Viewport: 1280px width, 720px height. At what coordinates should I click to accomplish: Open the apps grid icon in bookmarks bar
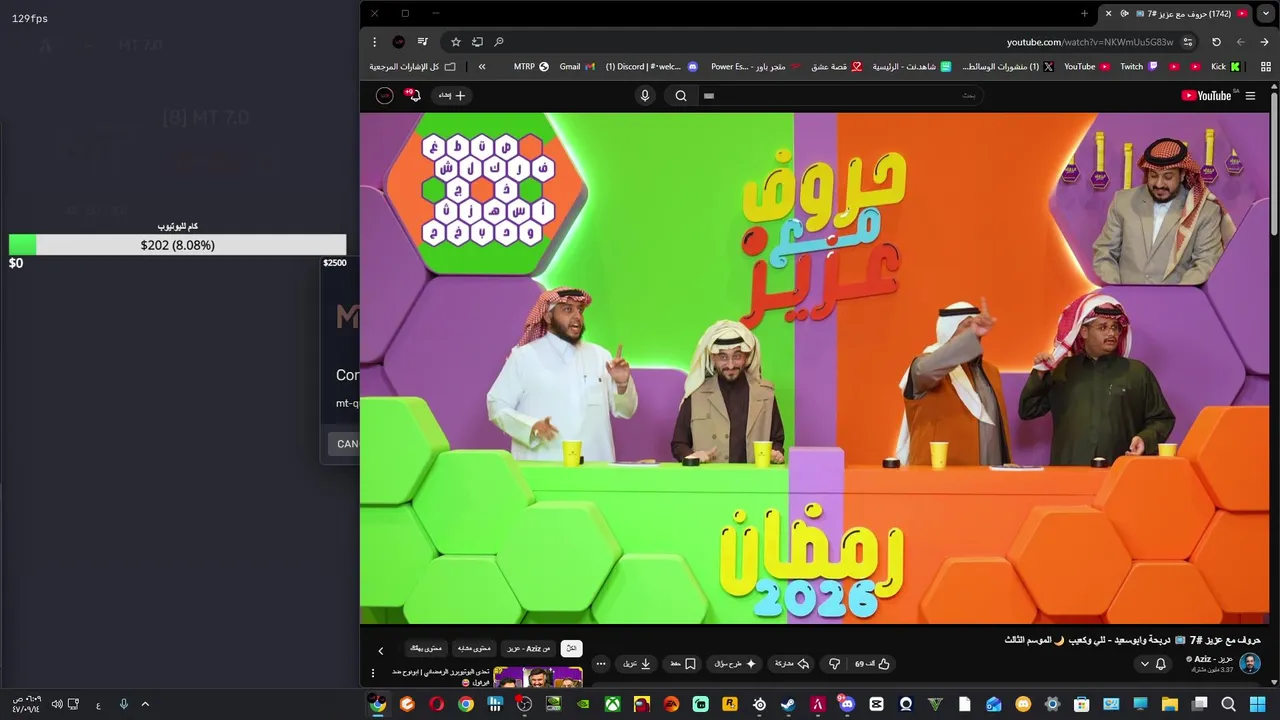coord(1266,67)
